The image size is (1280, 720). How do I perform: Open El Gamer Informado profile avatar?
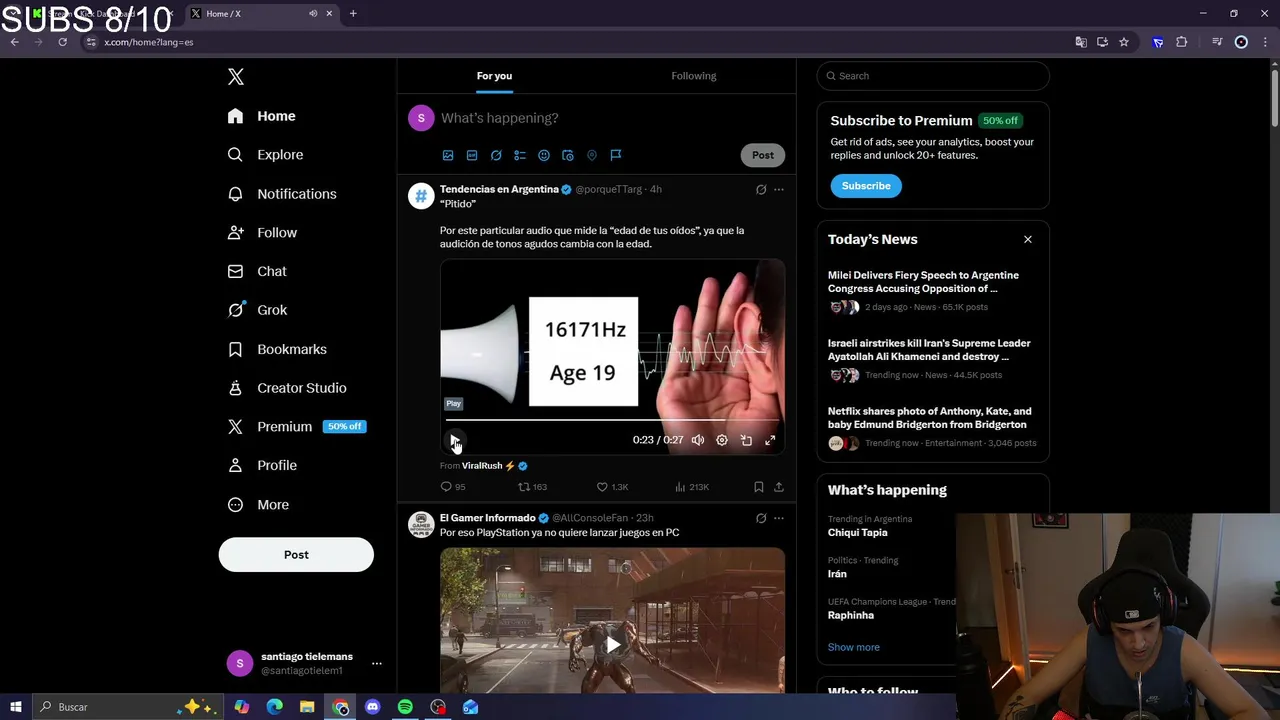pos(421,524)
